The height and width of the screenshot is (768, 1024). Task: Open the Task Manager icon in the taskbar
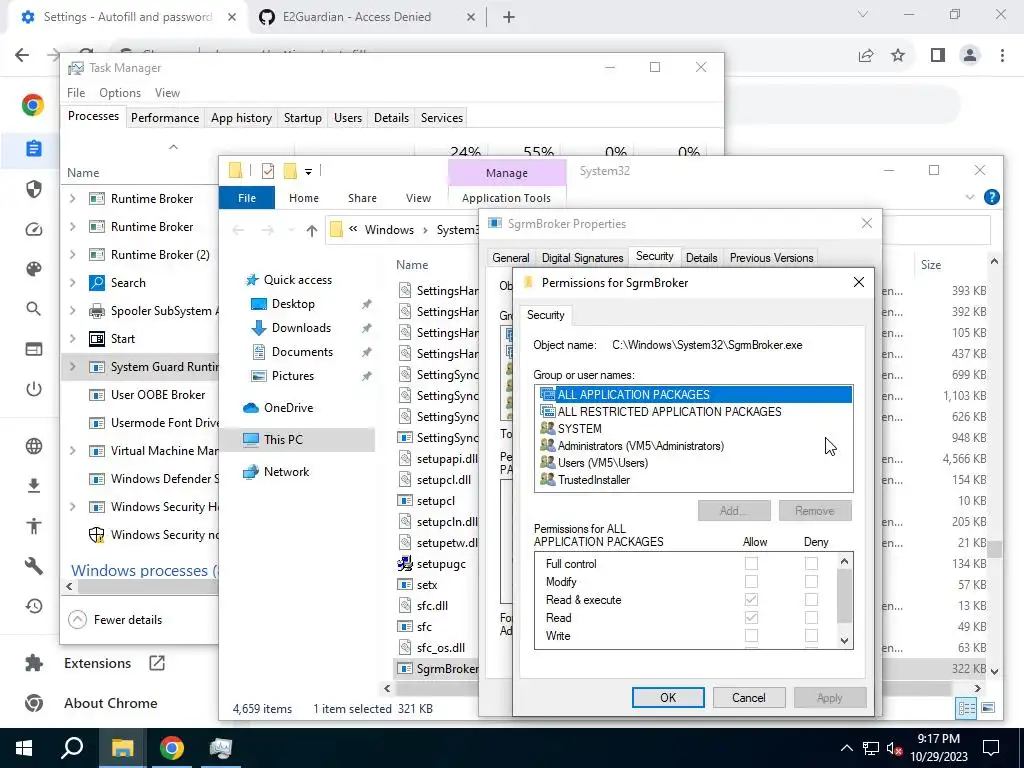221,748
